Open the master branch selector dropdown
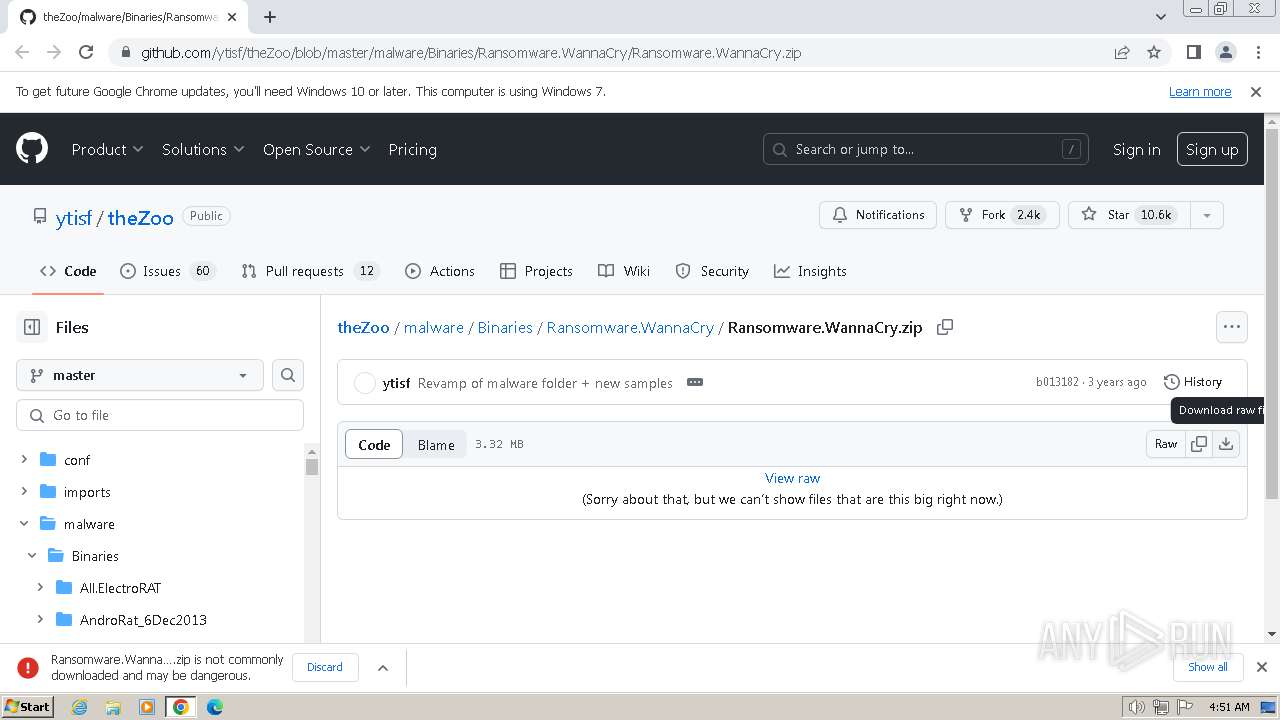The width and height of the screenshot is (1280, 720). click(140, 375)
